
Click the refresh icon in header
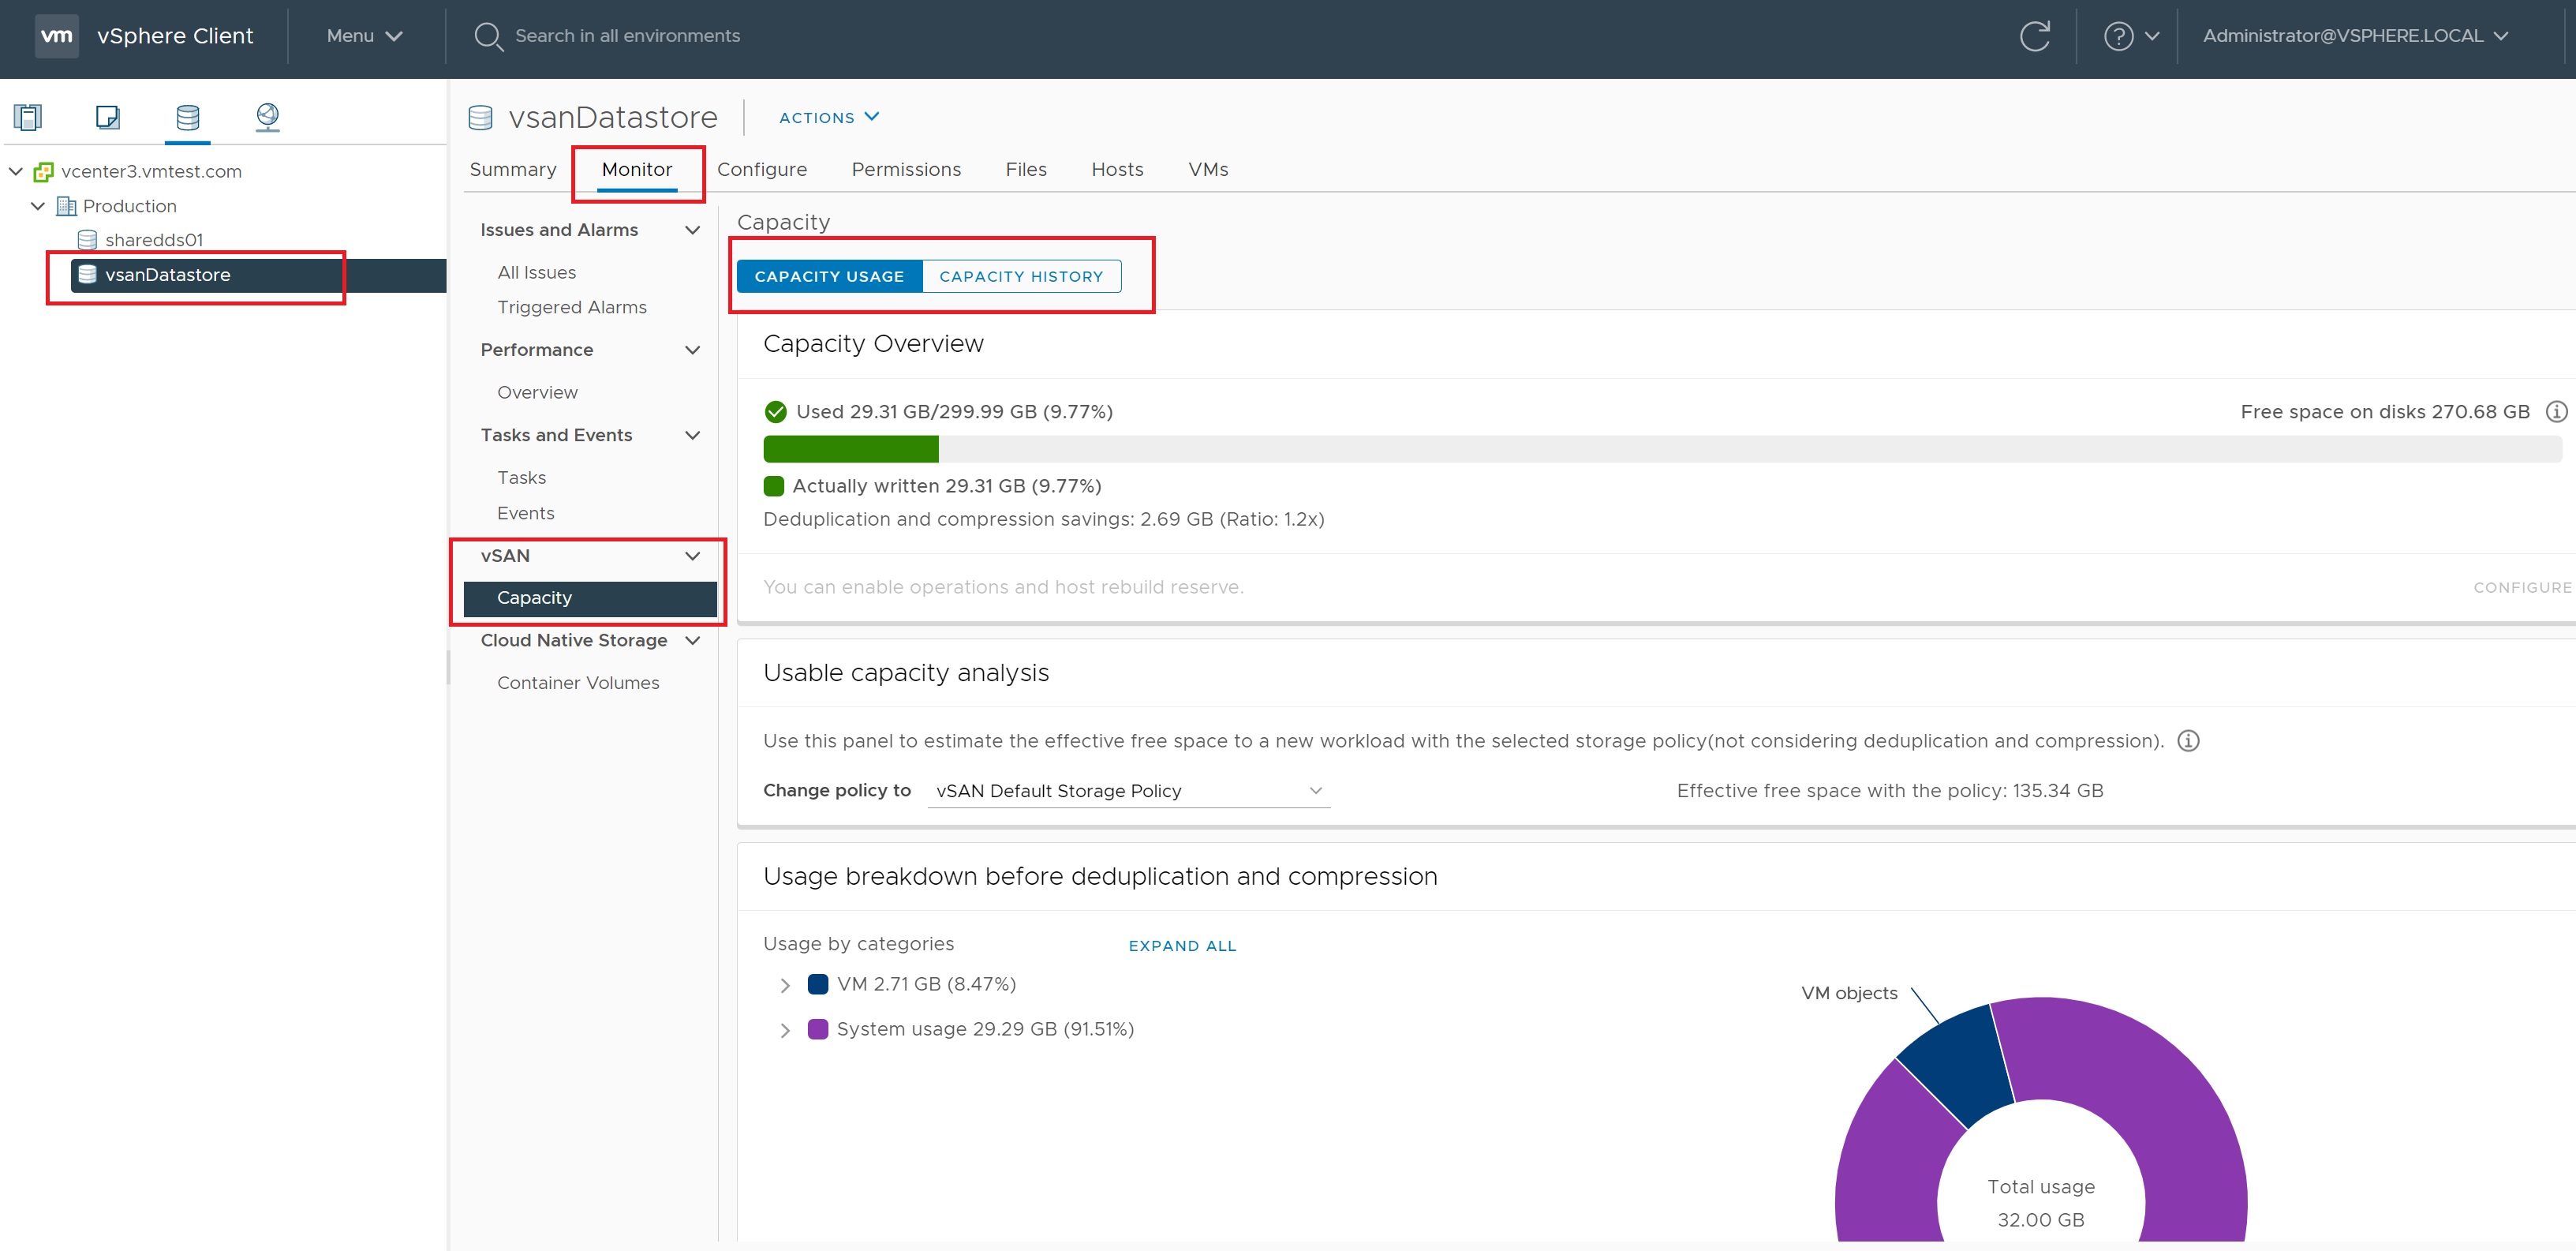2034,36
